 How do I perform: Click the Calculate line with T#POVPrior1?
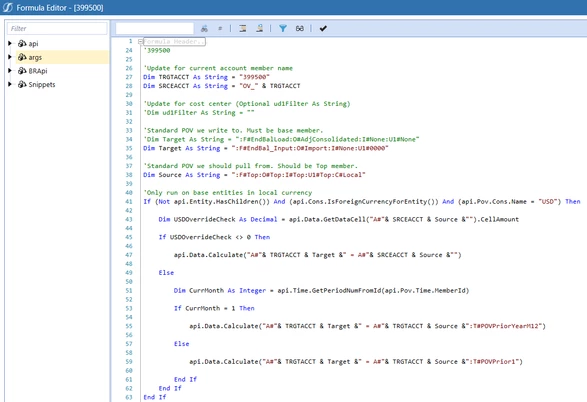pyautogui.click(x=356, y=362)
